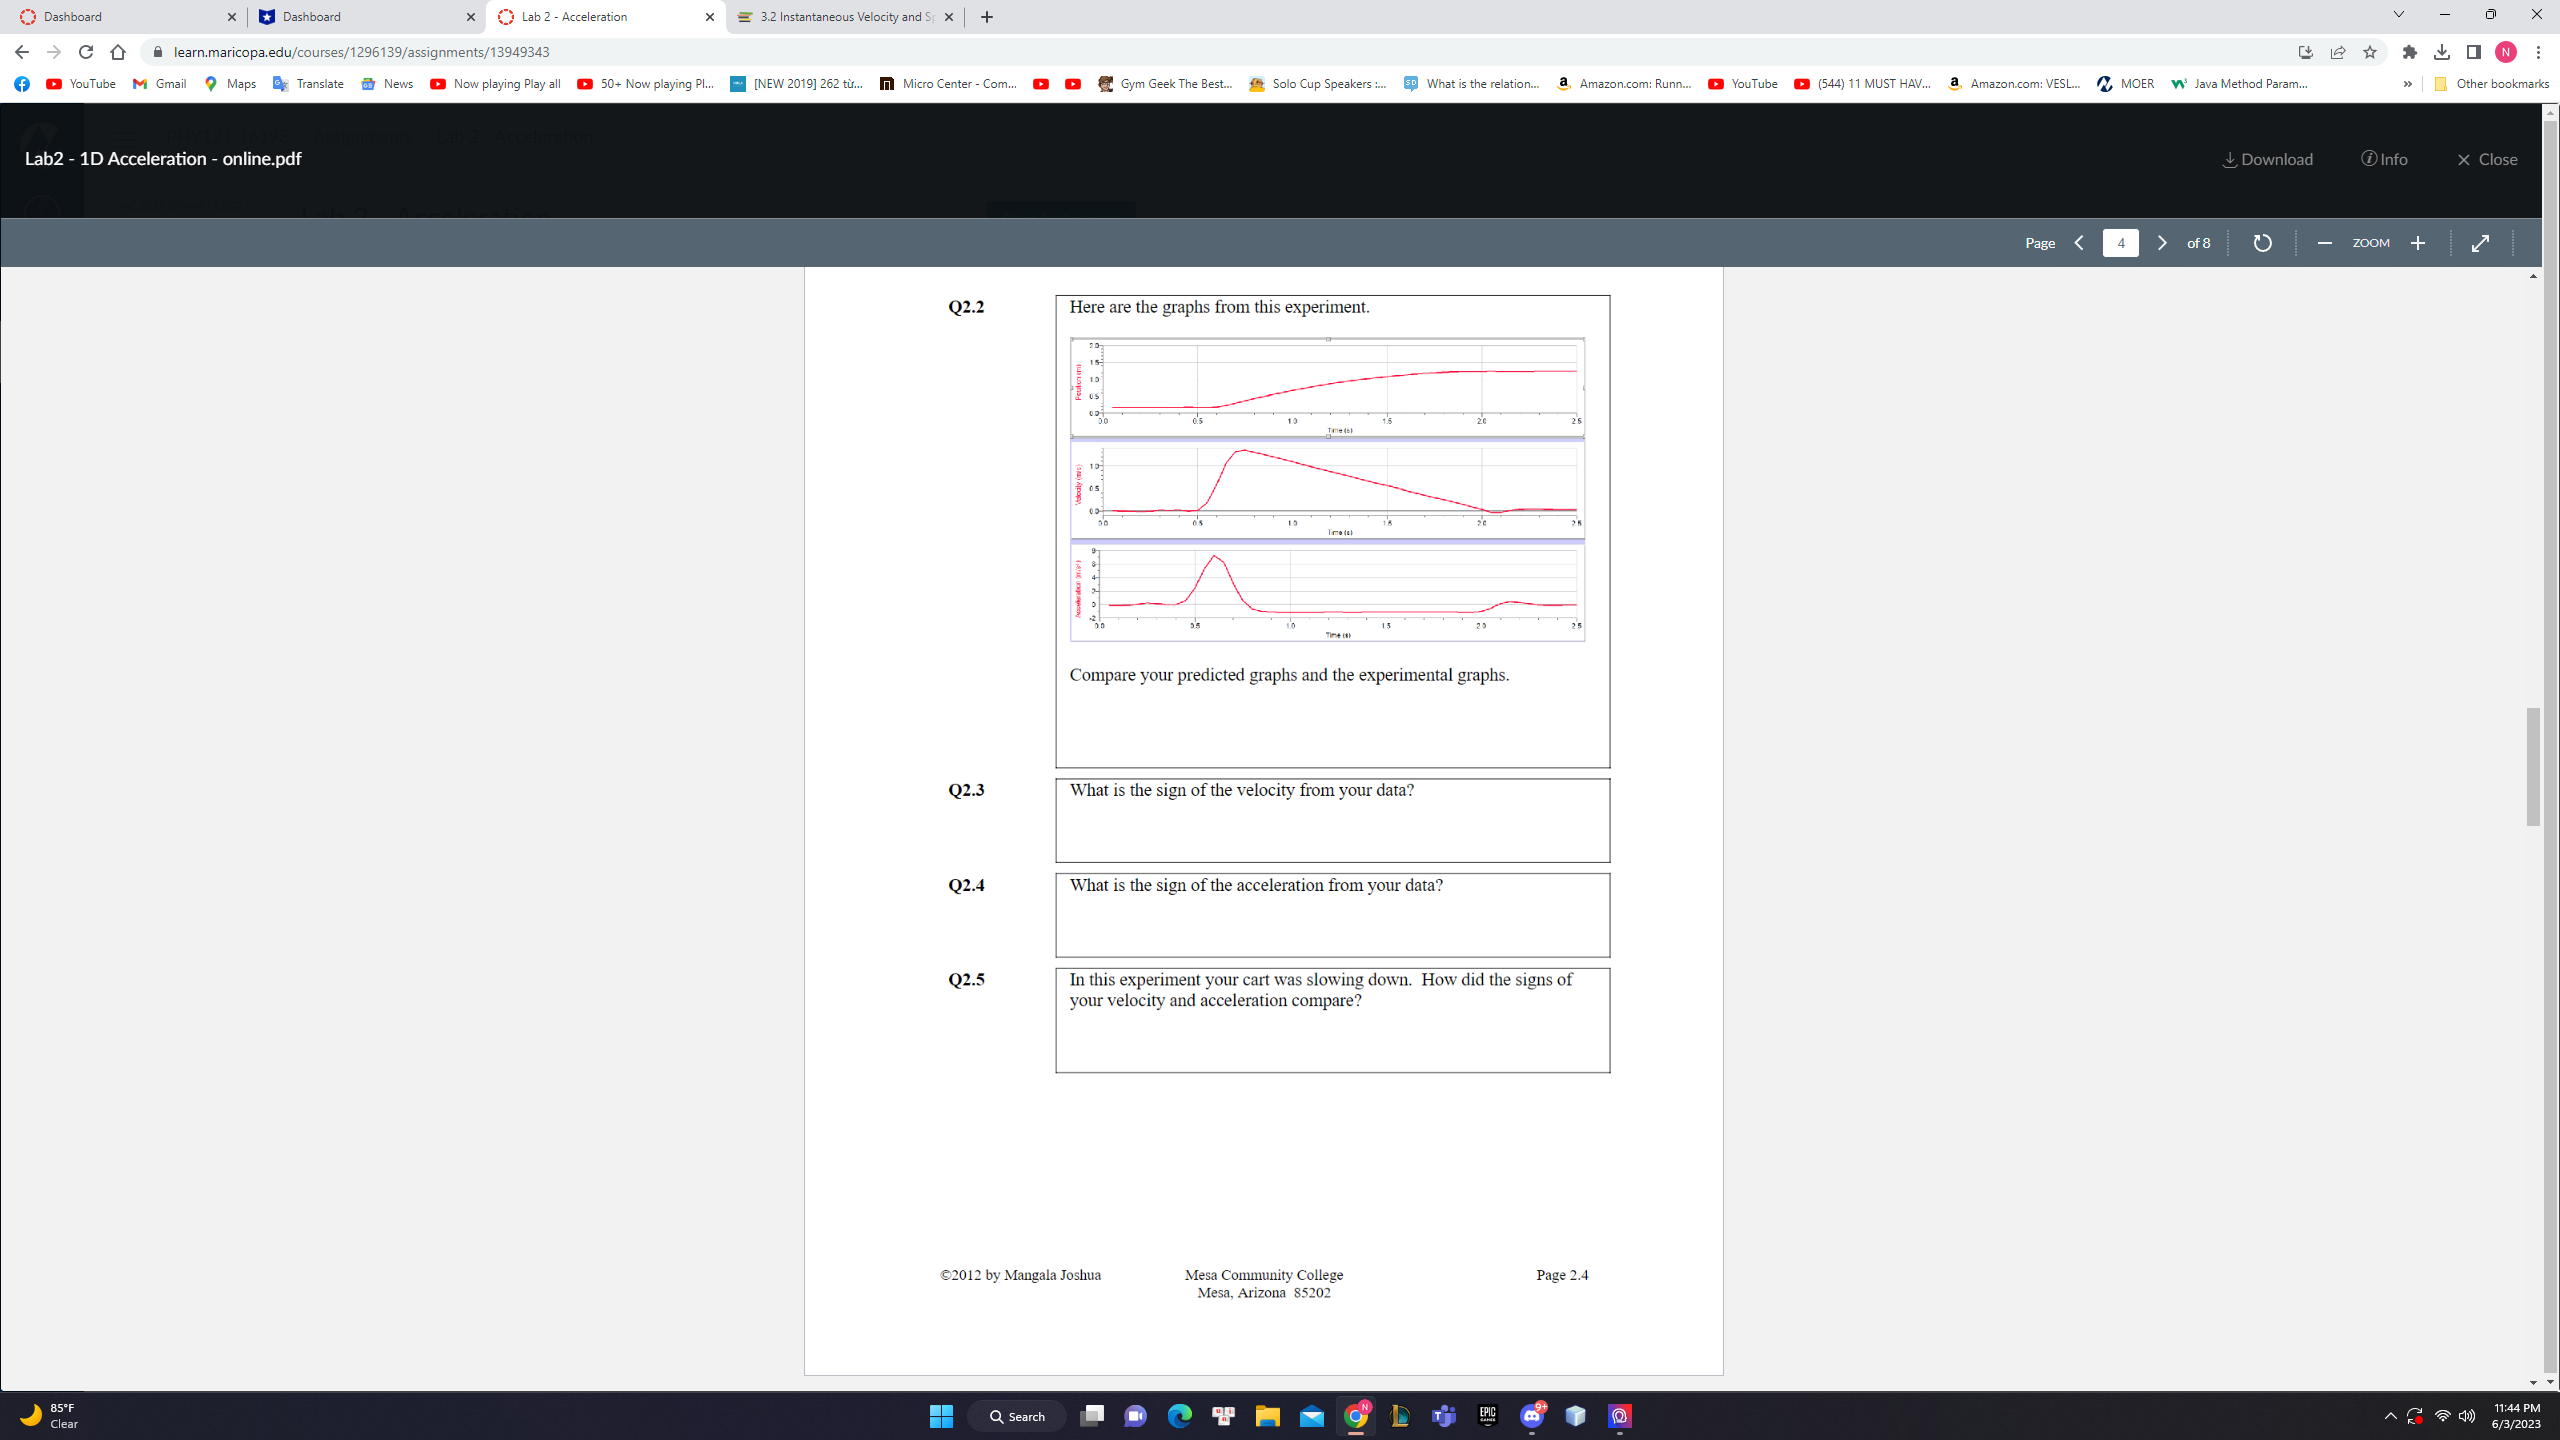The height and width of the screenshot is (1440, 2560).
Task: Click the PDF vertical scrollbar thumb
Action: click(2532, 766)
